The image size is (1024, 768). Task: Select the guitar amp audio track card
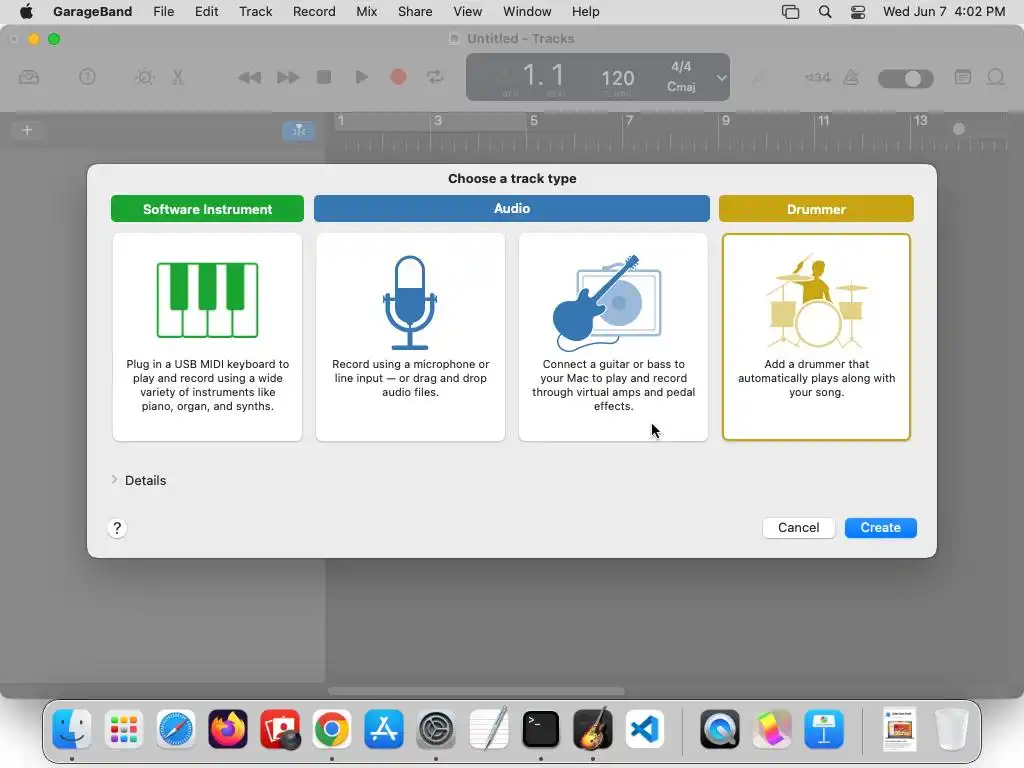613,337
